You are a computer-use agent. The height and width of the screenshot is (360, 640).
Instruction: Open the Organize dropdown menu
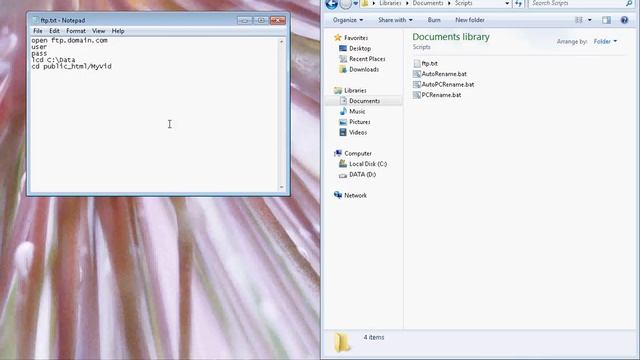[x=348, y=20]
